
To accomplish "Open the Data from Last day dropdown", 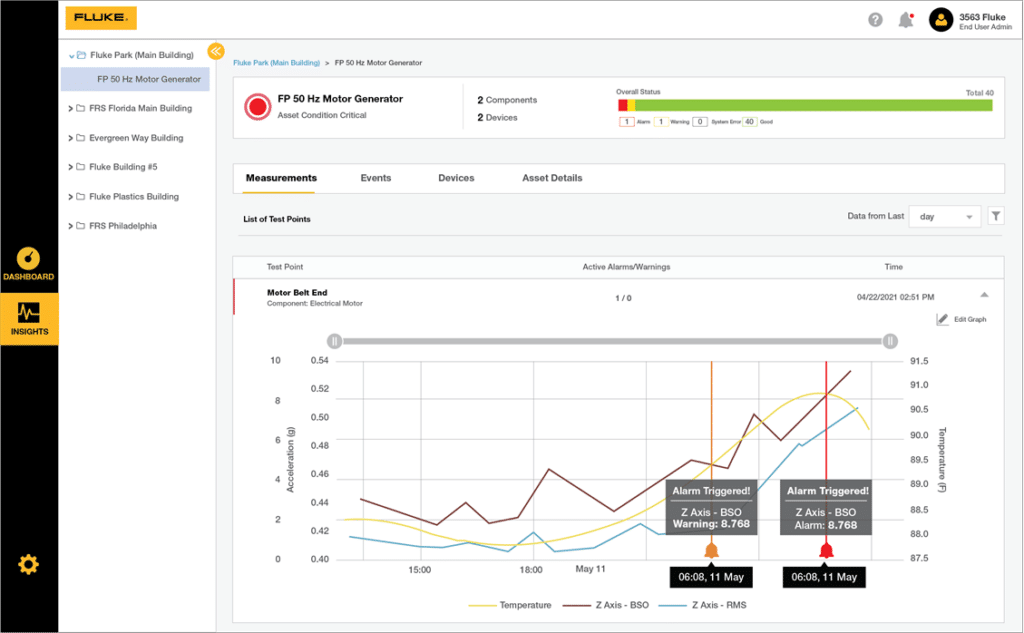I will (944, 216).
